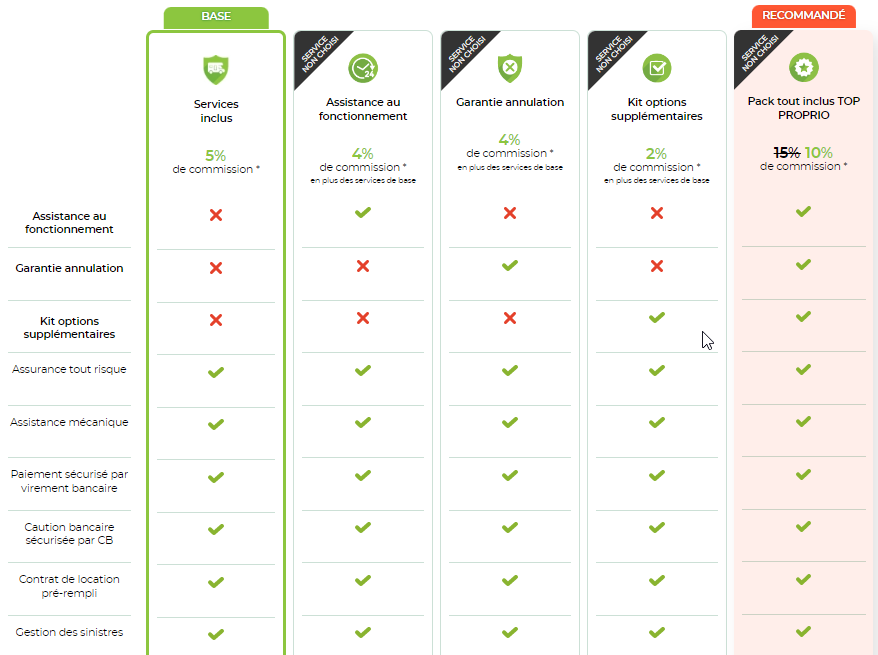
Task: Toggle the Service non choisi ribbon on Garantie annulation
Action: click(x=463, y=53)
